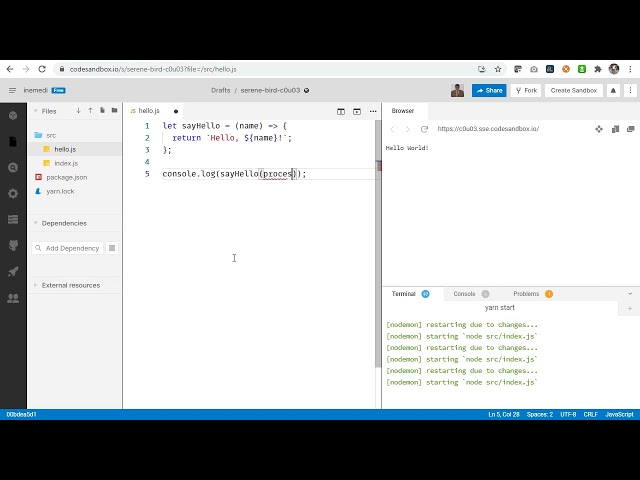Click the Chrome address bar URL
The height and width of the screenshot is (480, 640).
point(153,69)
